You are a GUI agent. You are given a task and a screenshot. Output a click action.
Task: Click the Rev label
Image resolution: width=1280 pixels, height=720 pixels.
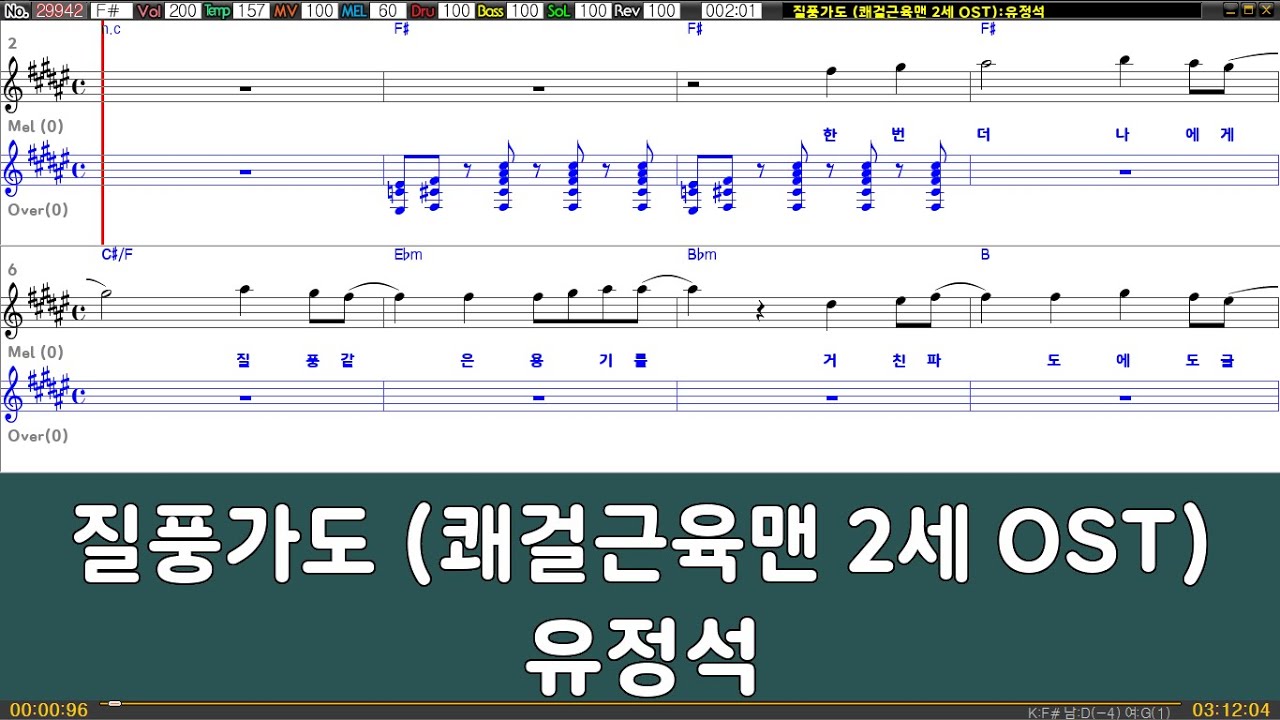tap(627, 11)
